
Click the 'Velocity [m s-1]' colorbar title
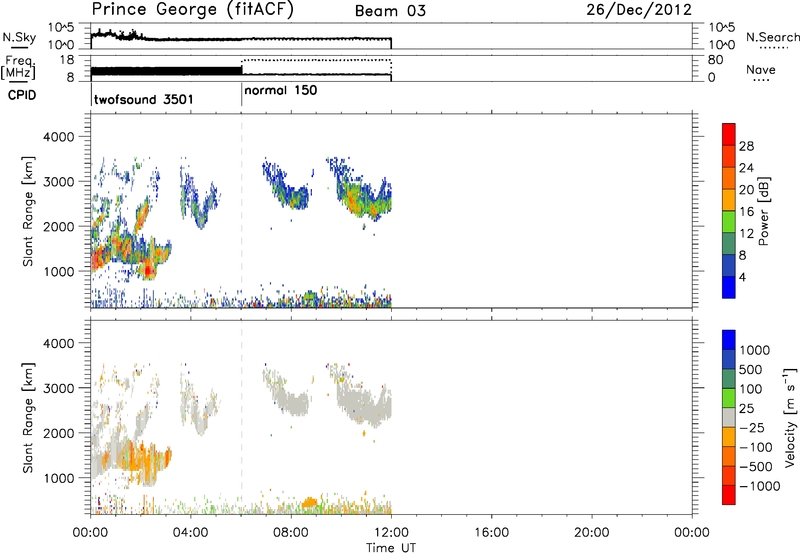coord(790,417)
